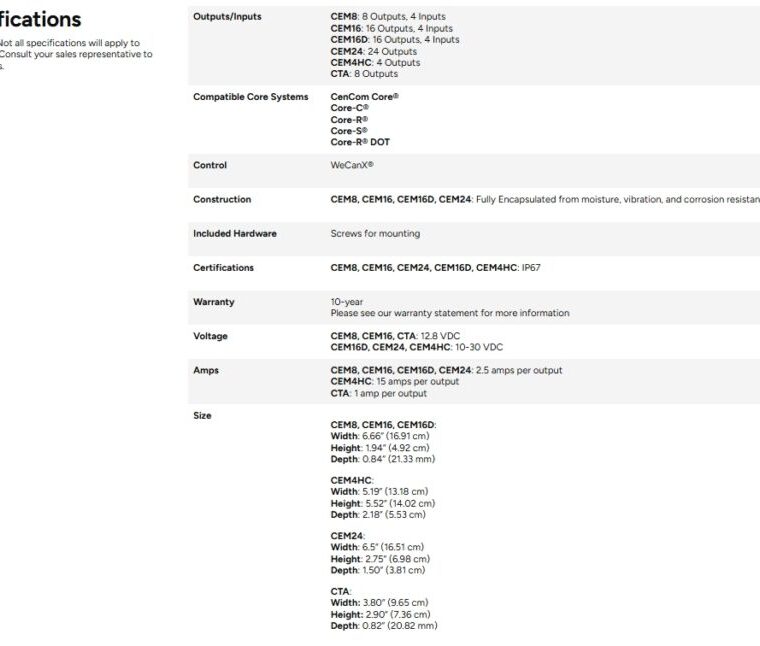The width and height of the screenshot is (760, 646).
Task: Click the Screws for mounting text
Action: point(375,233)
